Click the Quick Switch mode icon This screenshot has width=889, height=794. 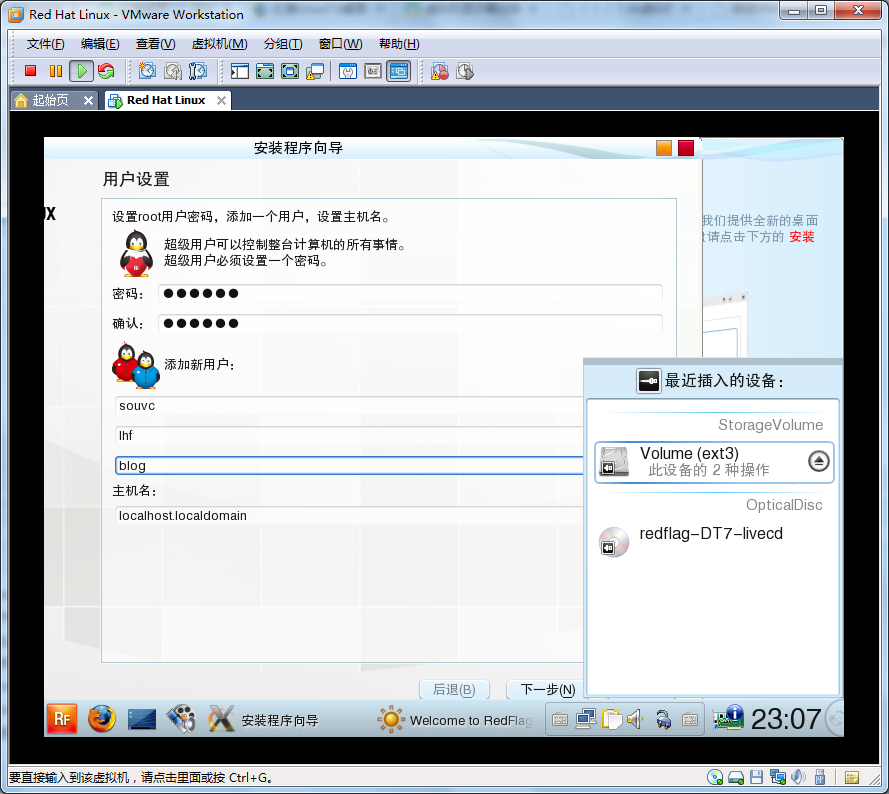point(265,71)
